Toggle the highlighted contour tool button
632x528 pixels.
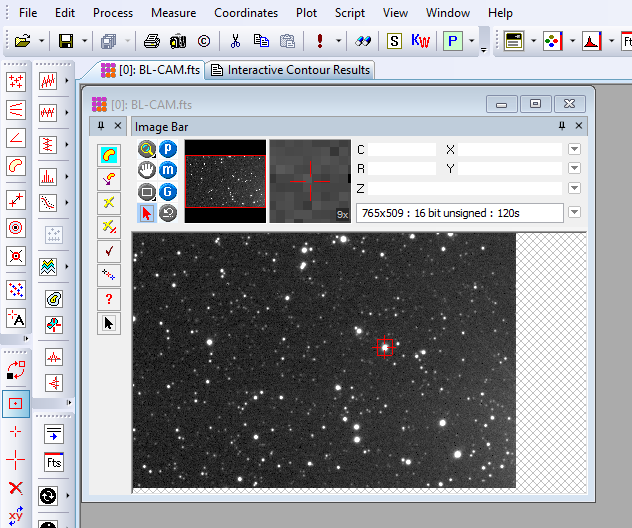109,155
